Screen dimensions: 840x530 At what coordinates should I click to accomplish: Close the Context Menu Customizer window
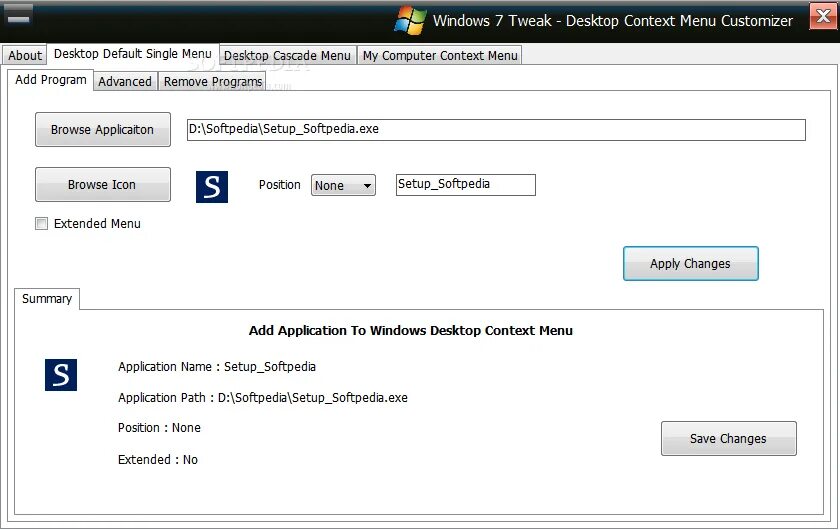pos(823,16)
